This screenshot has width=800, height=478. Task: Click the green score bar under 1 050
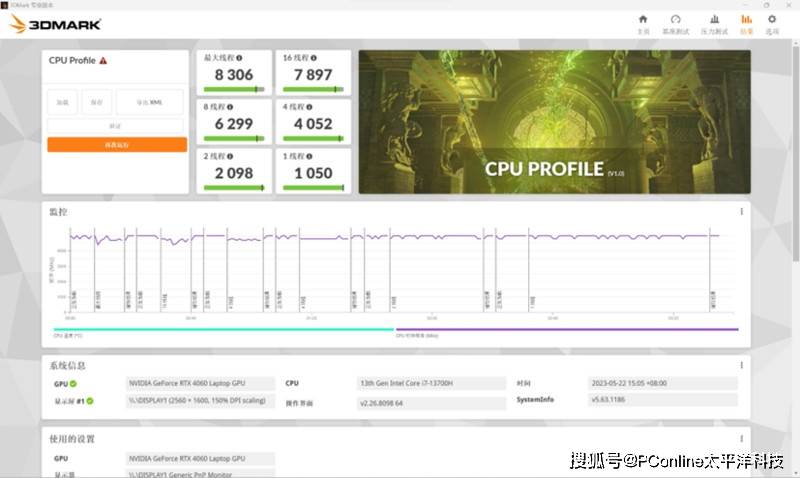pyautogui.click(x=313, y=188)
